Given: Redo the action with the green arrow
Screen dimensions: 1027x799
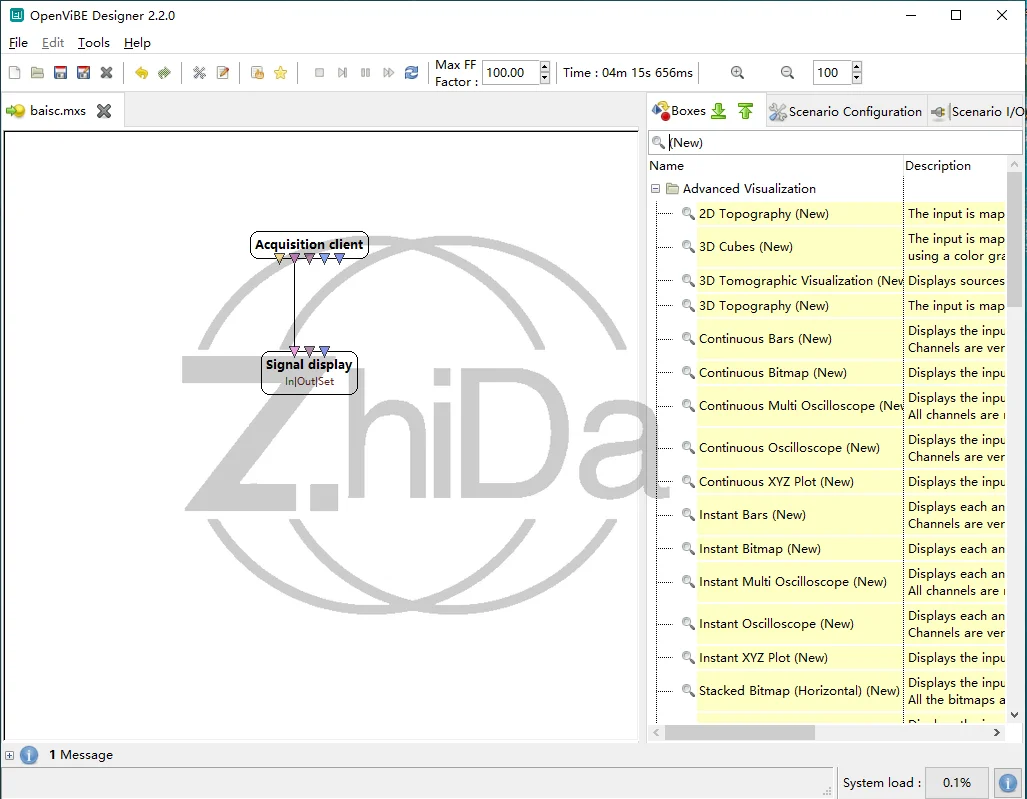Looking at the screenshot, I should [x=164, y=73].
